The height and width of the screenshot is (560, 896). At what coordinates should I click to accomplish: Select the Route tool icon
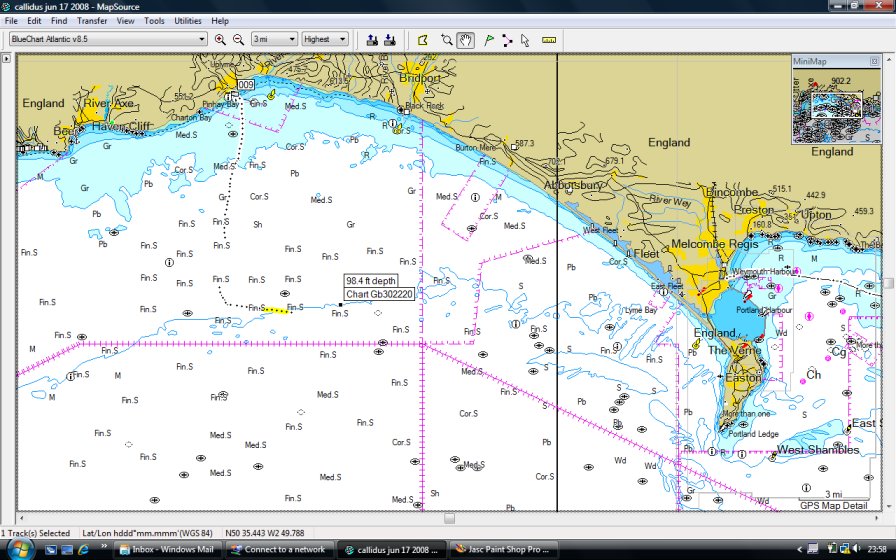(507, 39)
